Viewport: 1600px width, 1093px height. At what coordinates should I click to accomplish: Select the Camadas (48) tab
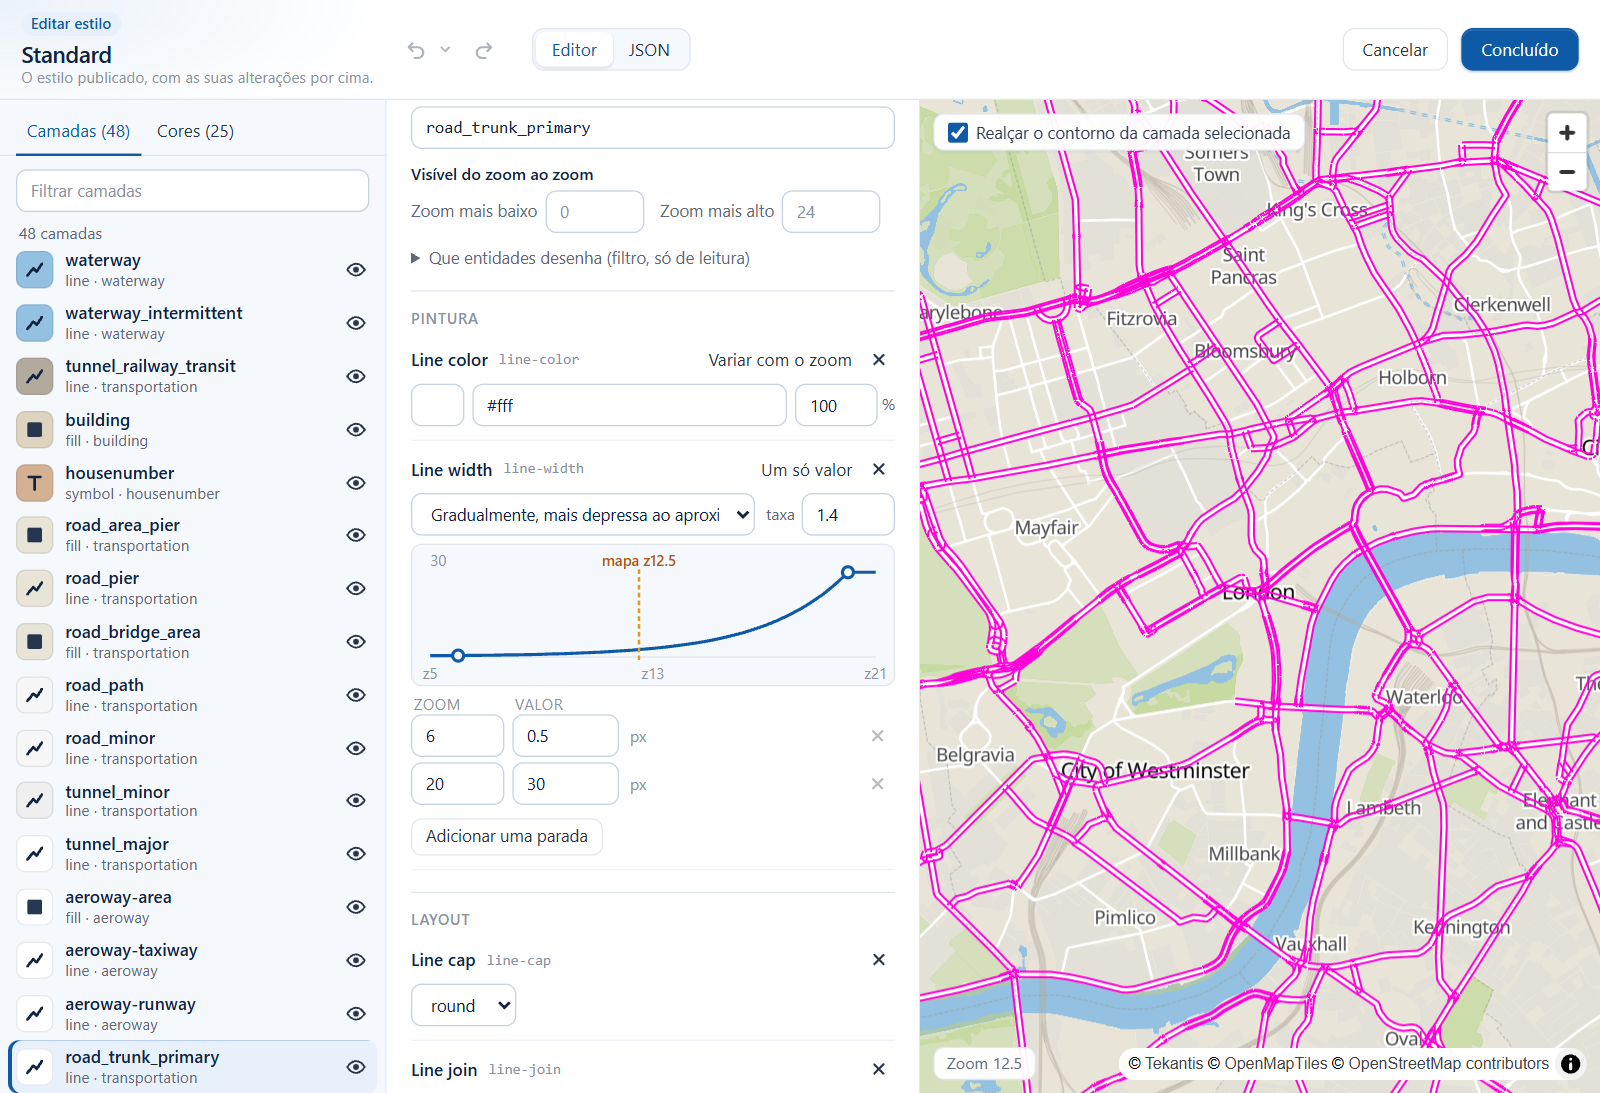78,131
